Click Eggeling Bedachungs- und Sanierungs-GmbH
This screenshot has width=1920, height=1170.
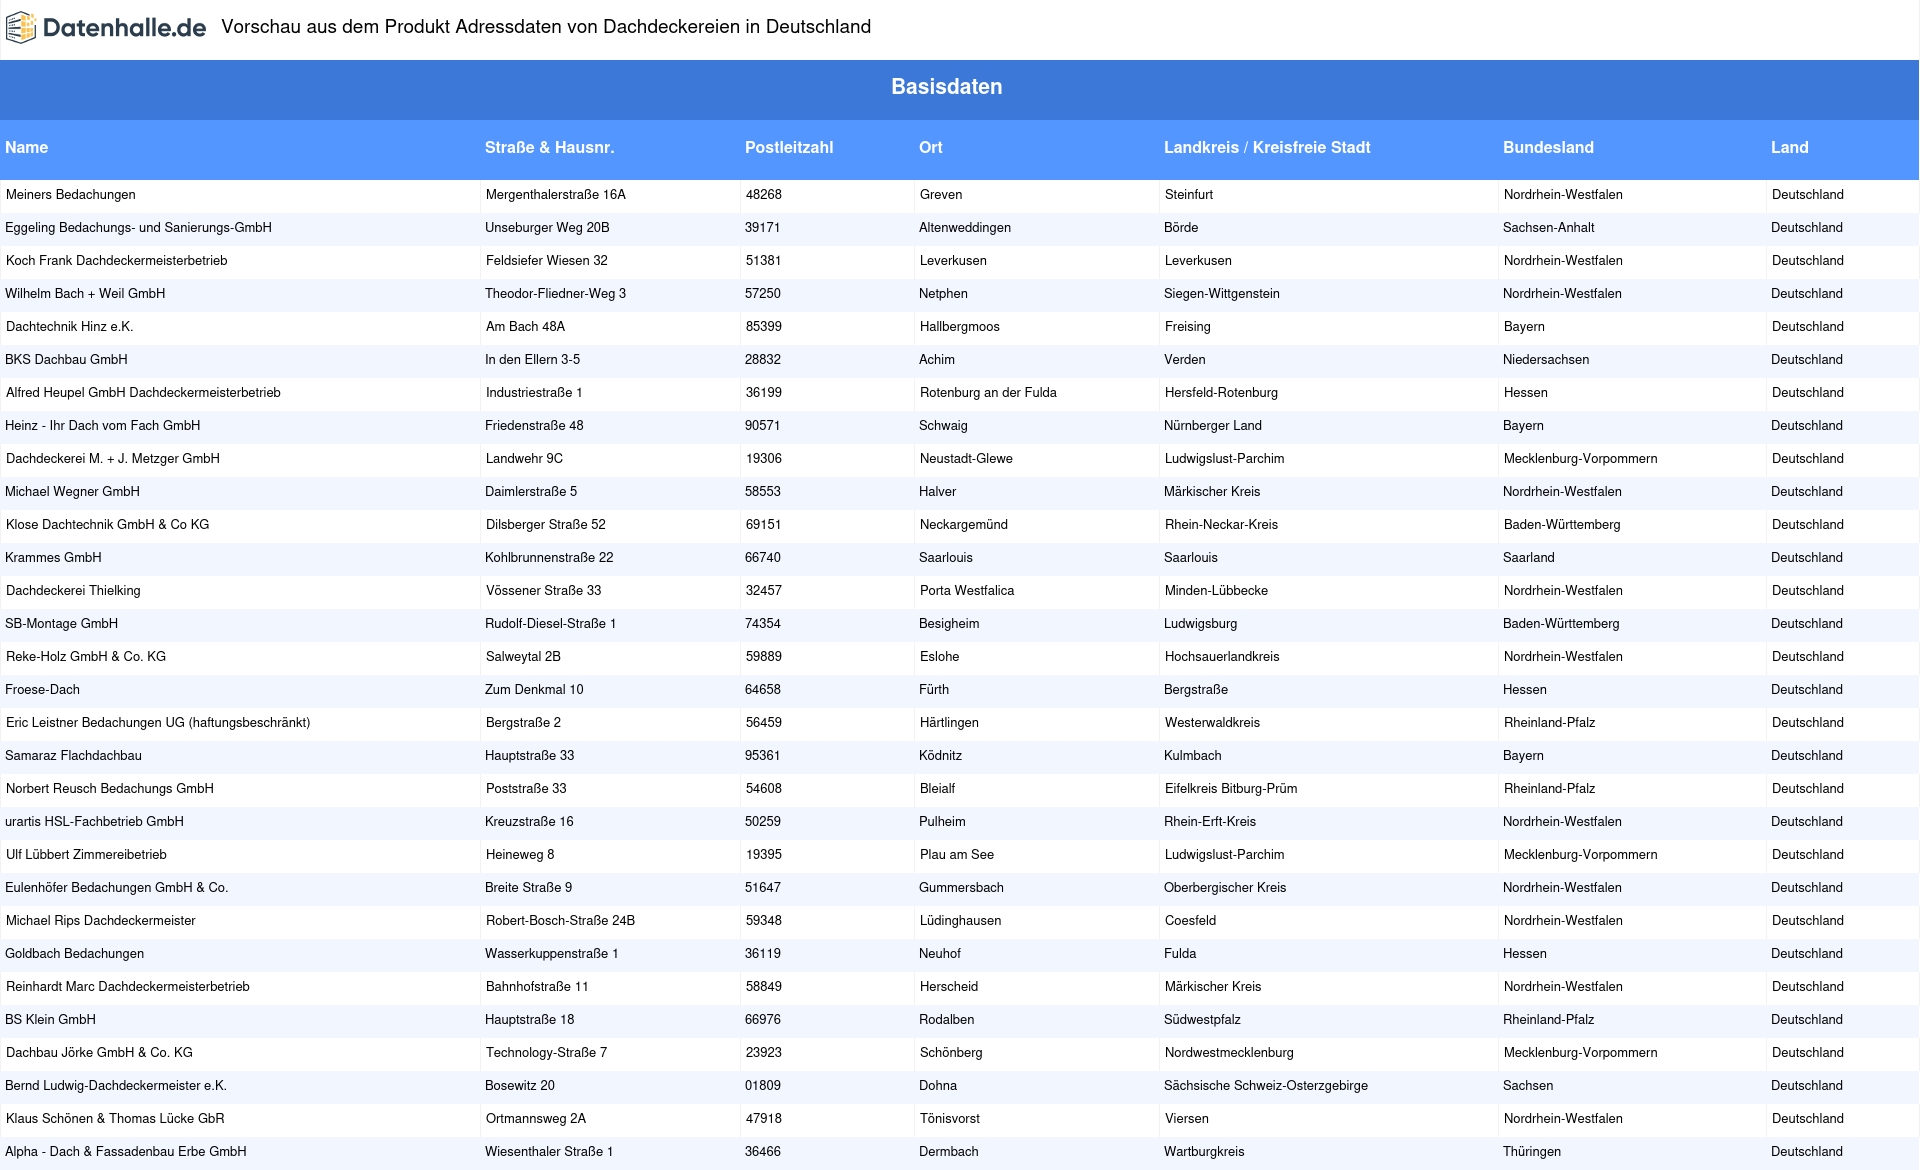click(138, 228)
